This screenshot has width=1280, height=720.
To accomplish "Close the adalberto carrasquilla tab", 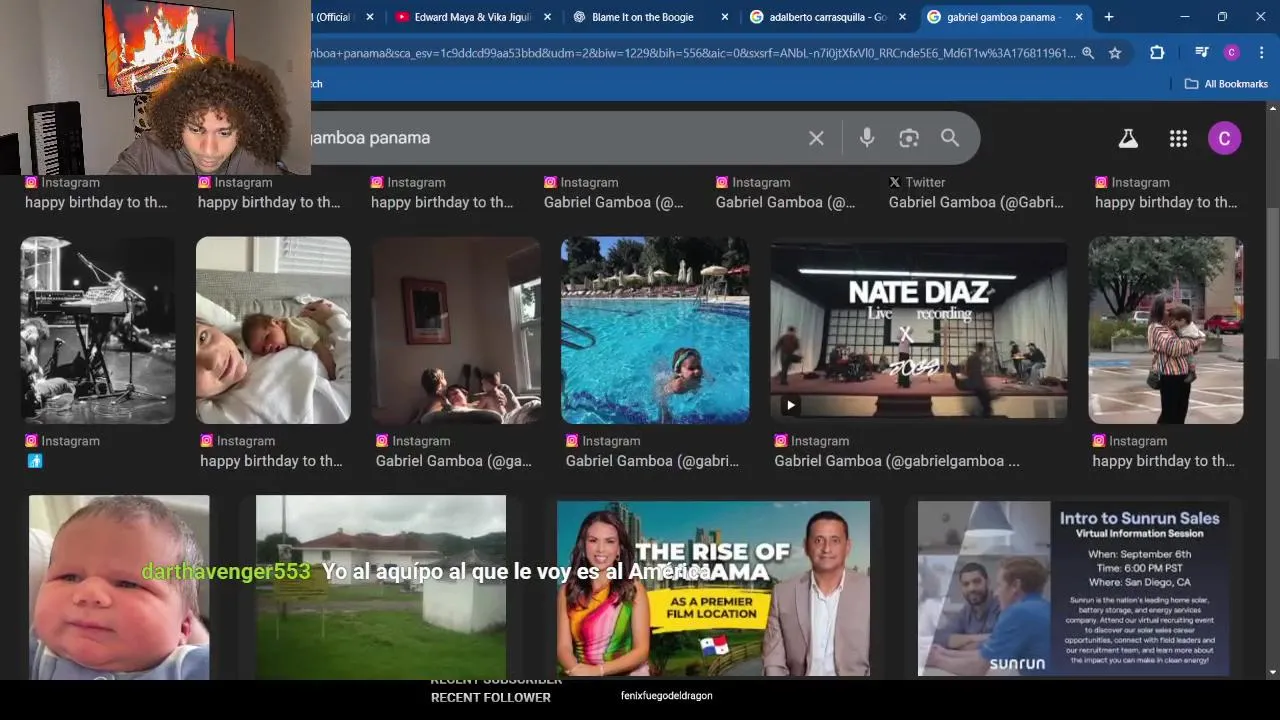I will (x=902, y=17).
